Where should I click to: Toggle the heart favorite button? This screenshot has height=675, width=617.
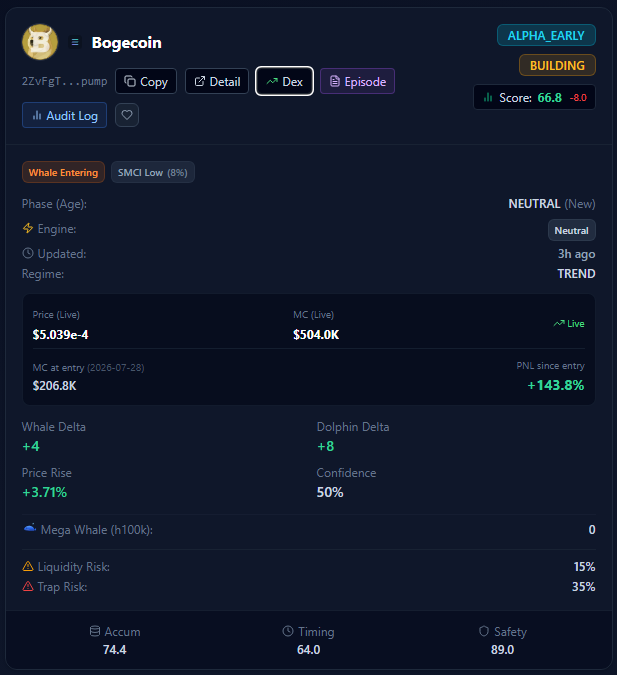(127, 115)
